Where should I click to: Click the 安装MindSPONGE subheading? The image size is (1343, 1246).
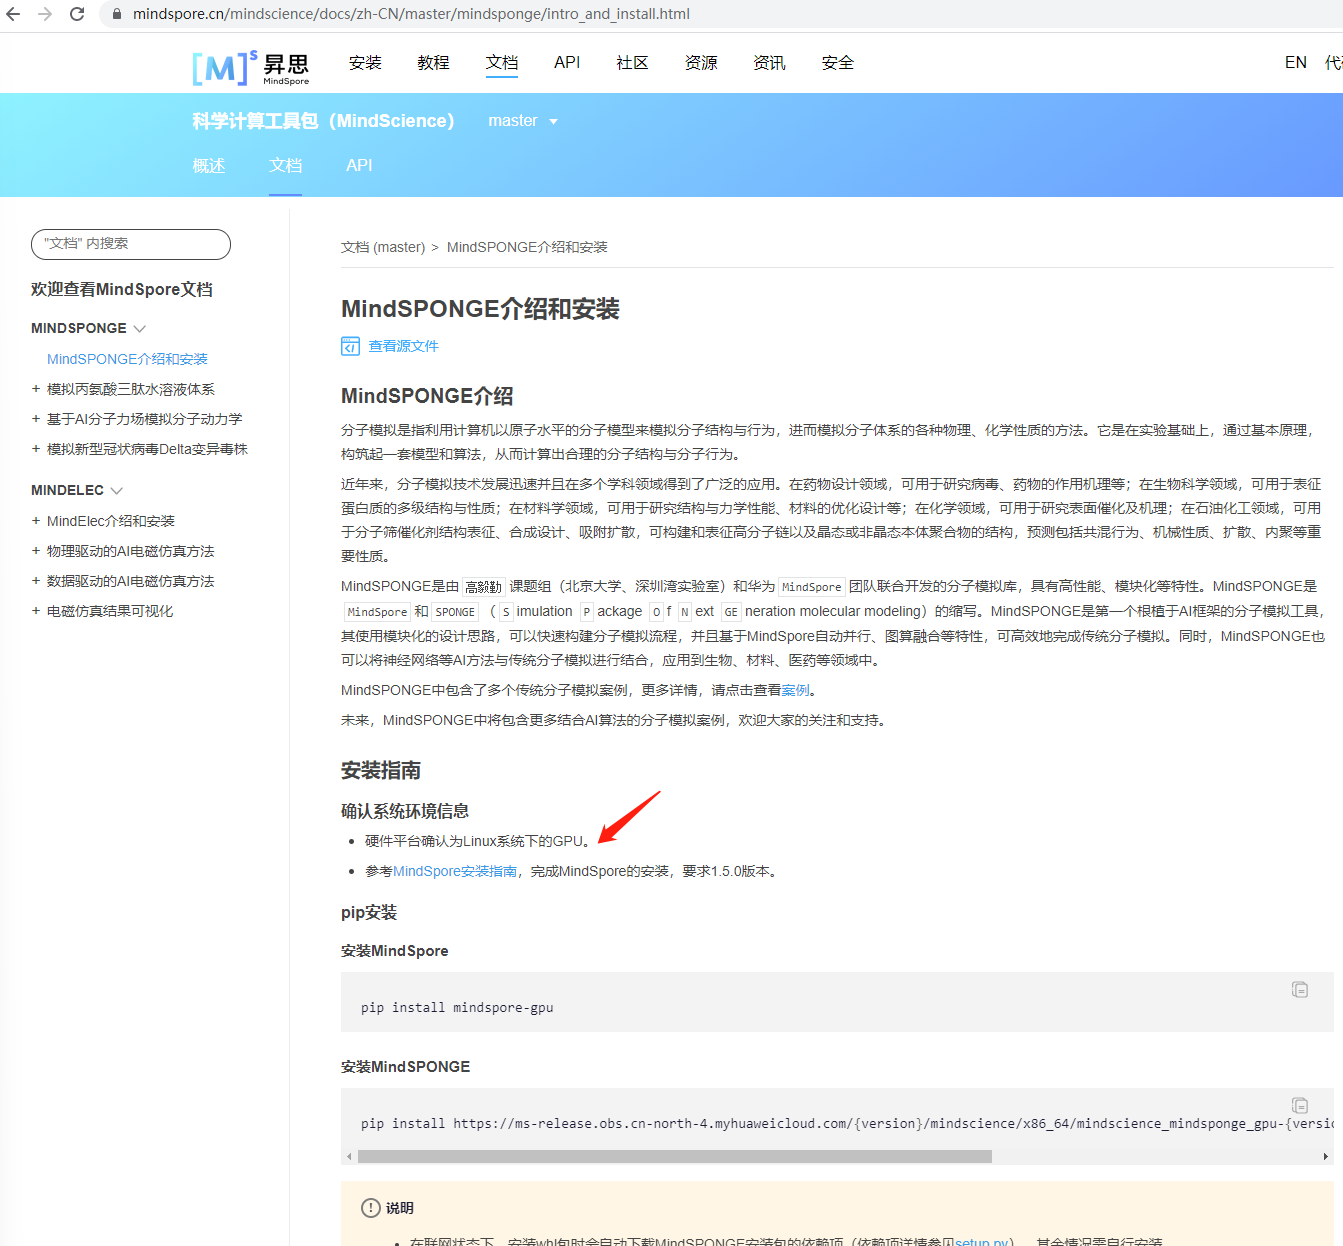click(405, 1067)
